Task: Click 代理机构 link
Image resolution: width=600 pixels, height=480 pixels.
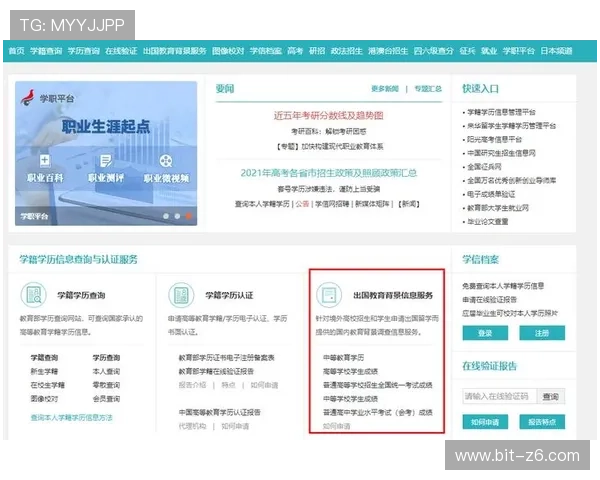Action: tap(192, 426)
